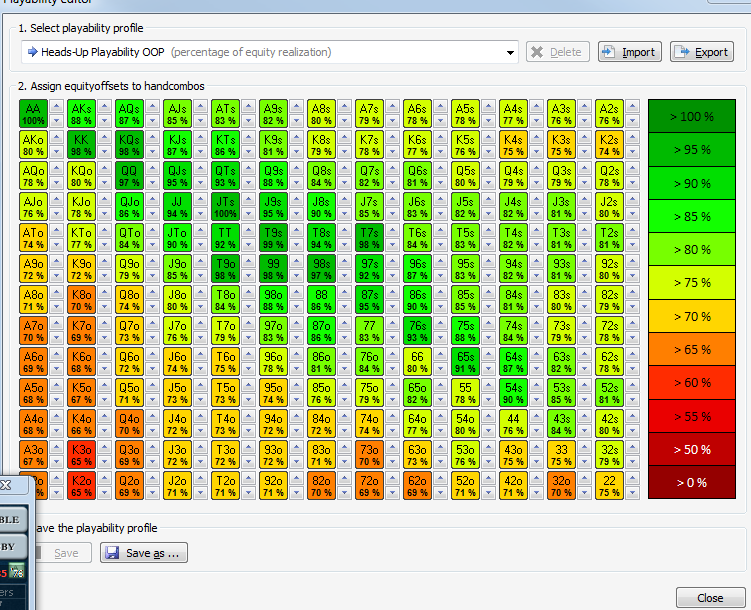The height and width of the screenshot is (610, 751).
Task: Increase the KK value with up arrow
Action: point(104,137)
